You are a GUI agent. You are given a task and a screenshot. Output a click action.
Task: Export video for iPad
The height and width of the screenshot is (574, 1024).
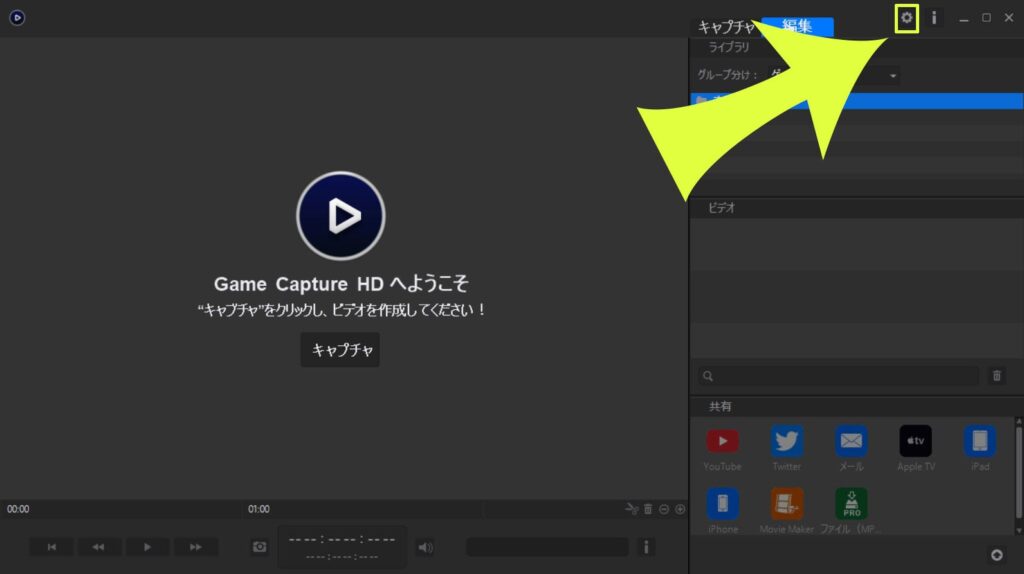979,441
